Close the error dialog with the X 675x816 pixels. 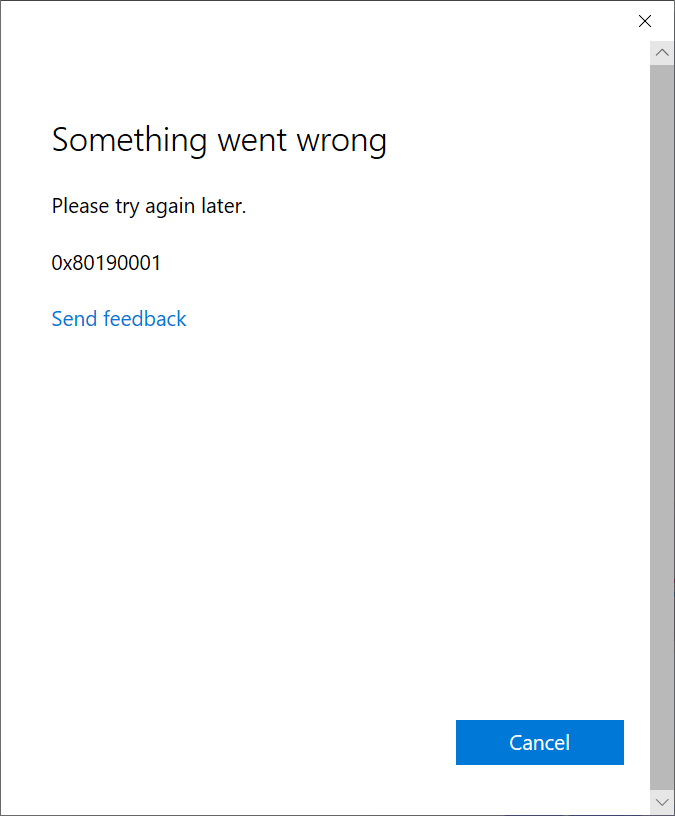(644, 21)
